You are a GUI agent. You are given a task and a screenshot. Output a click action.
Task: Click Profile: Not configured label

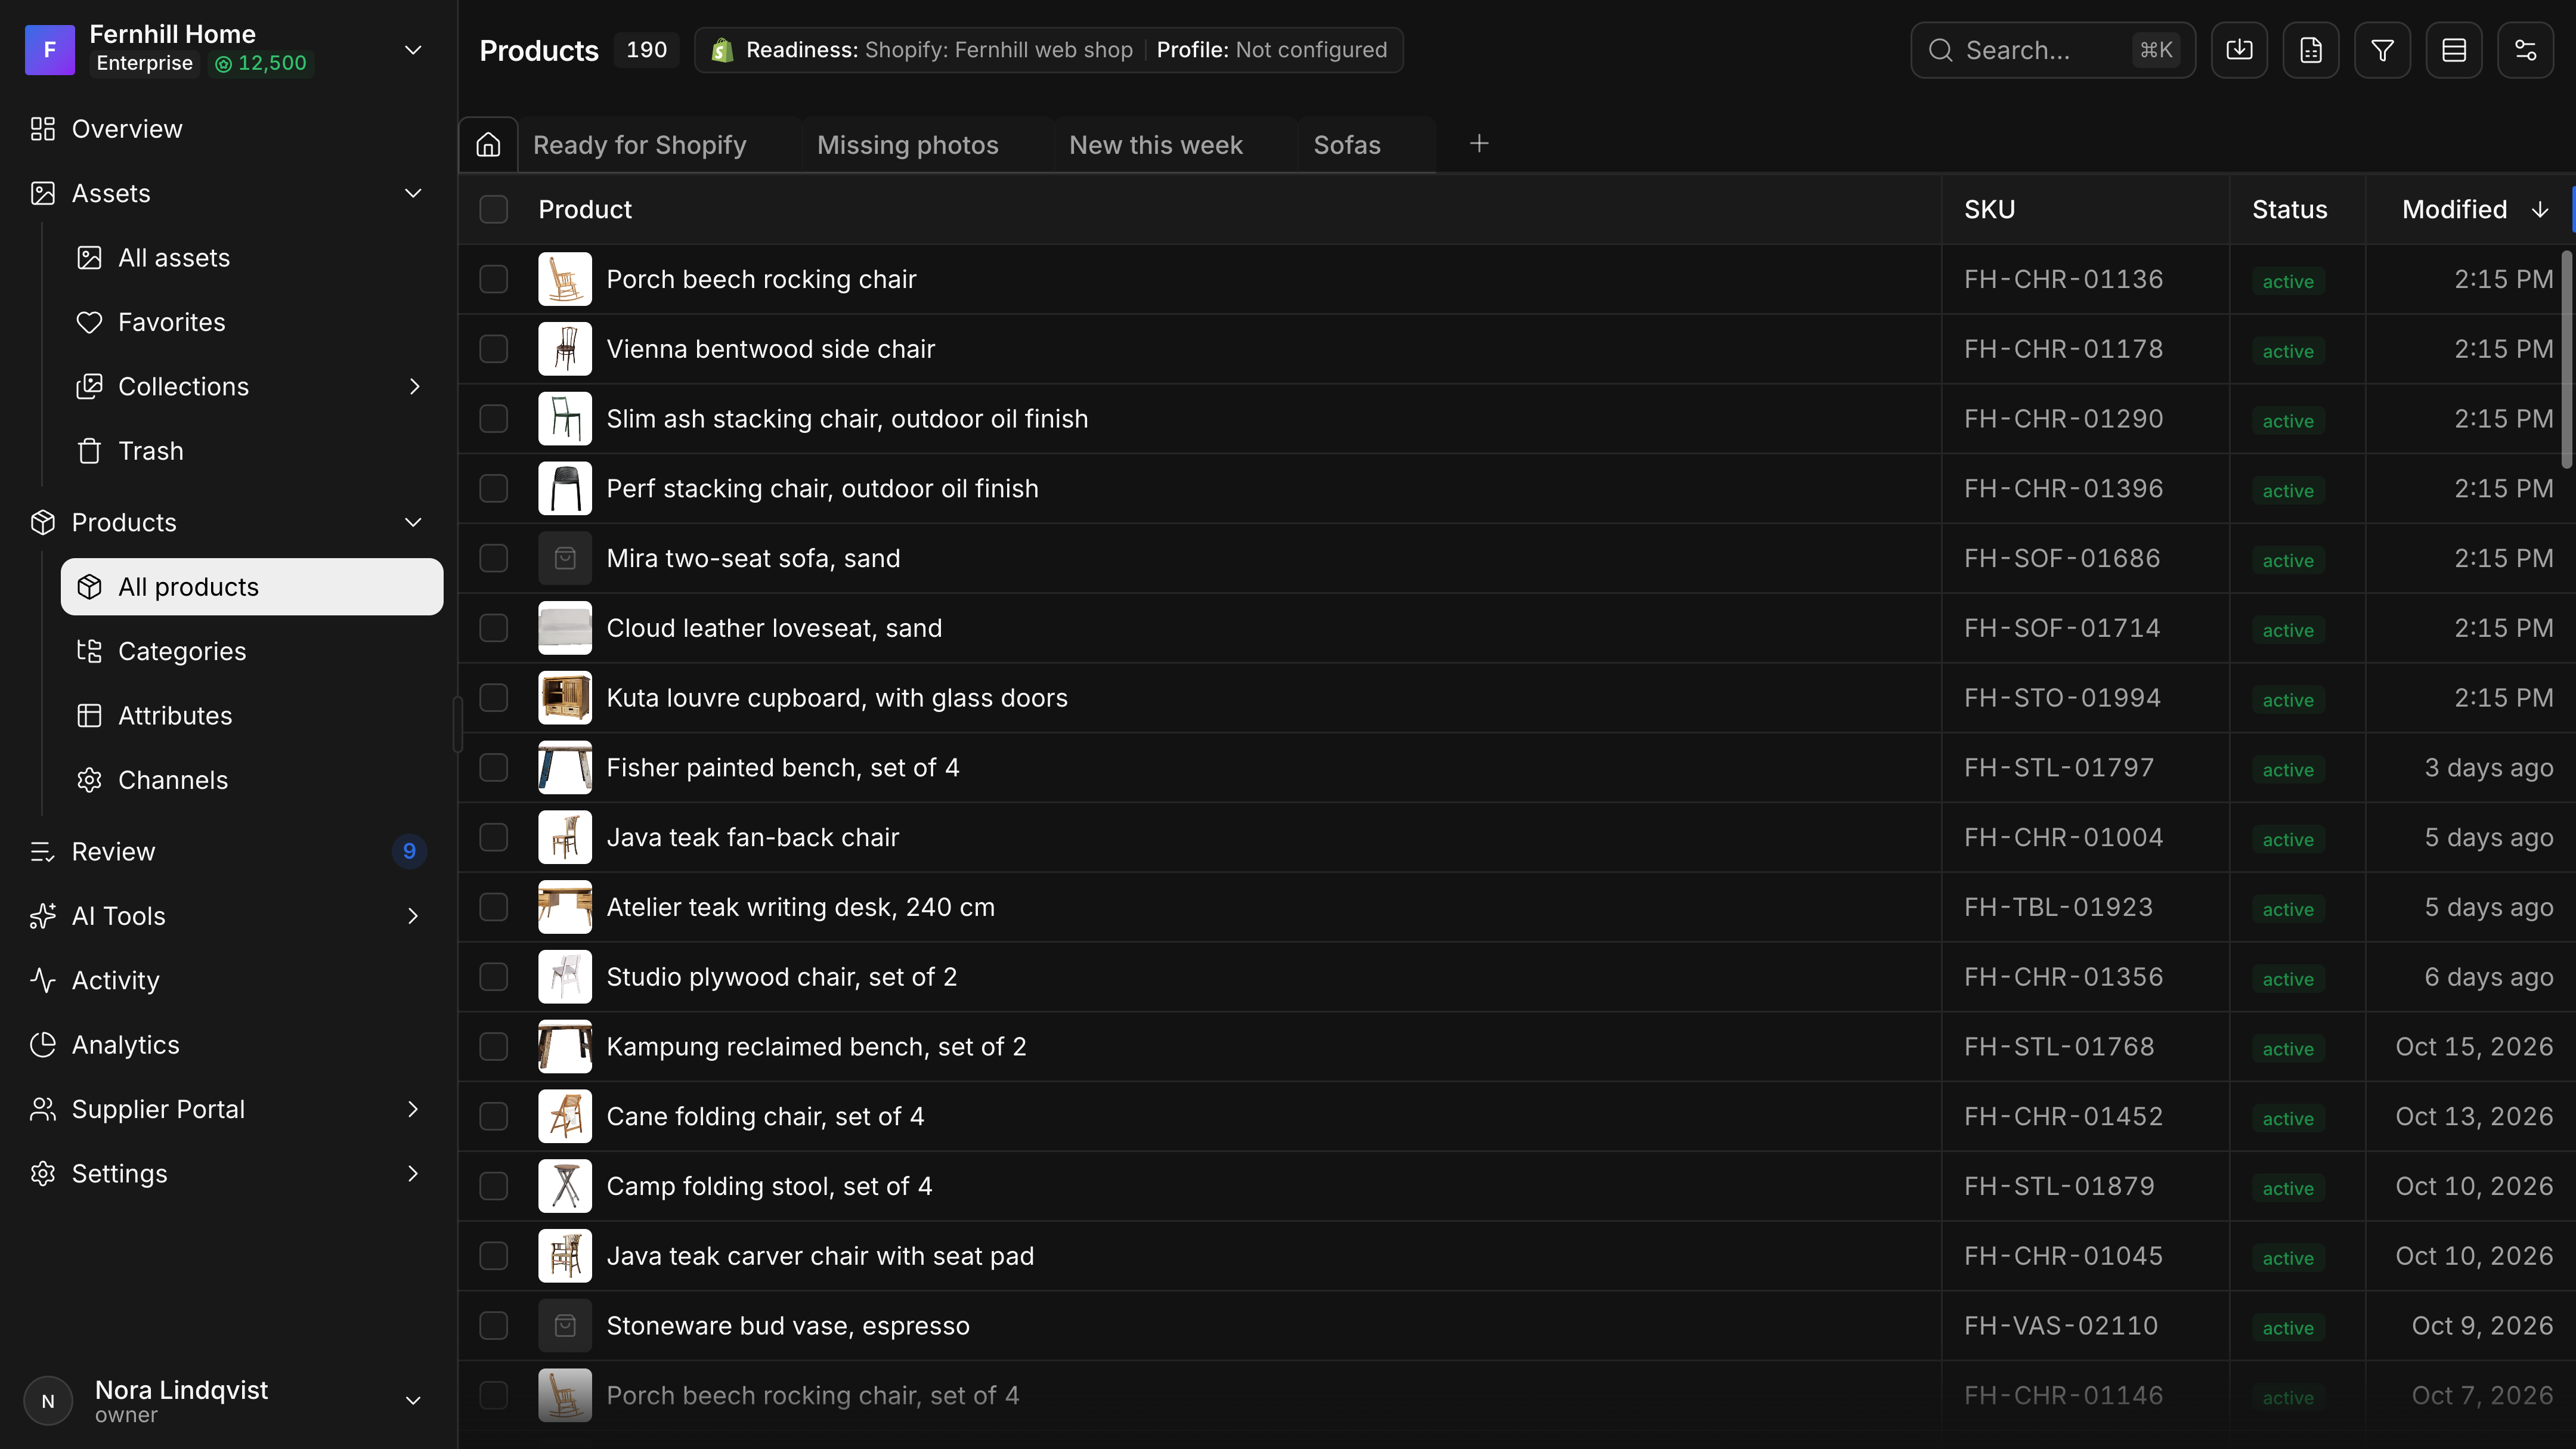pyautogui.click(x=1271, y=50)
